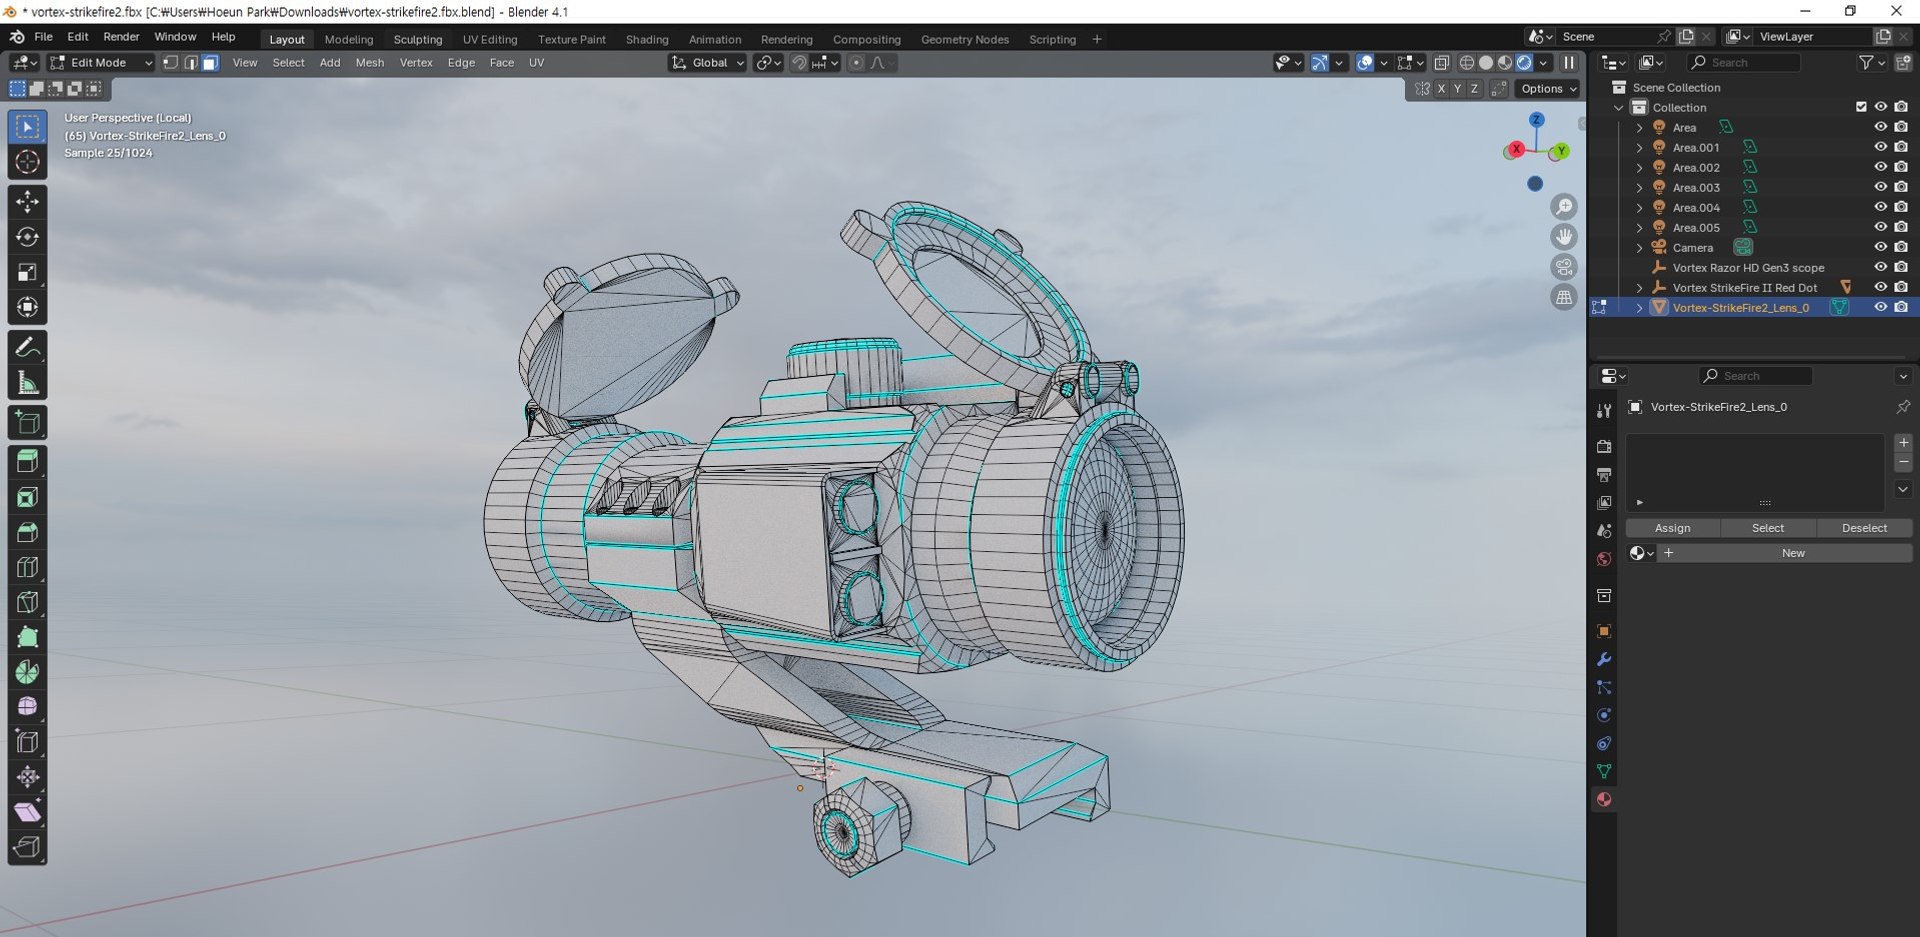Open outliner filter dropdown
The image size is (1920, 937).
[1871, 63]
